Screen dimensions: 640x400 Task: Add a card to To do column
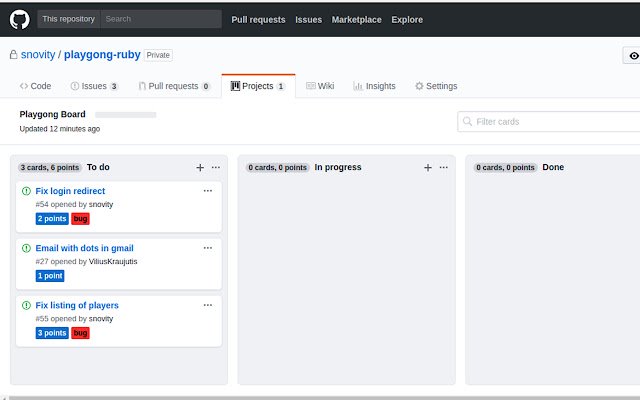(x=200, y=167)
